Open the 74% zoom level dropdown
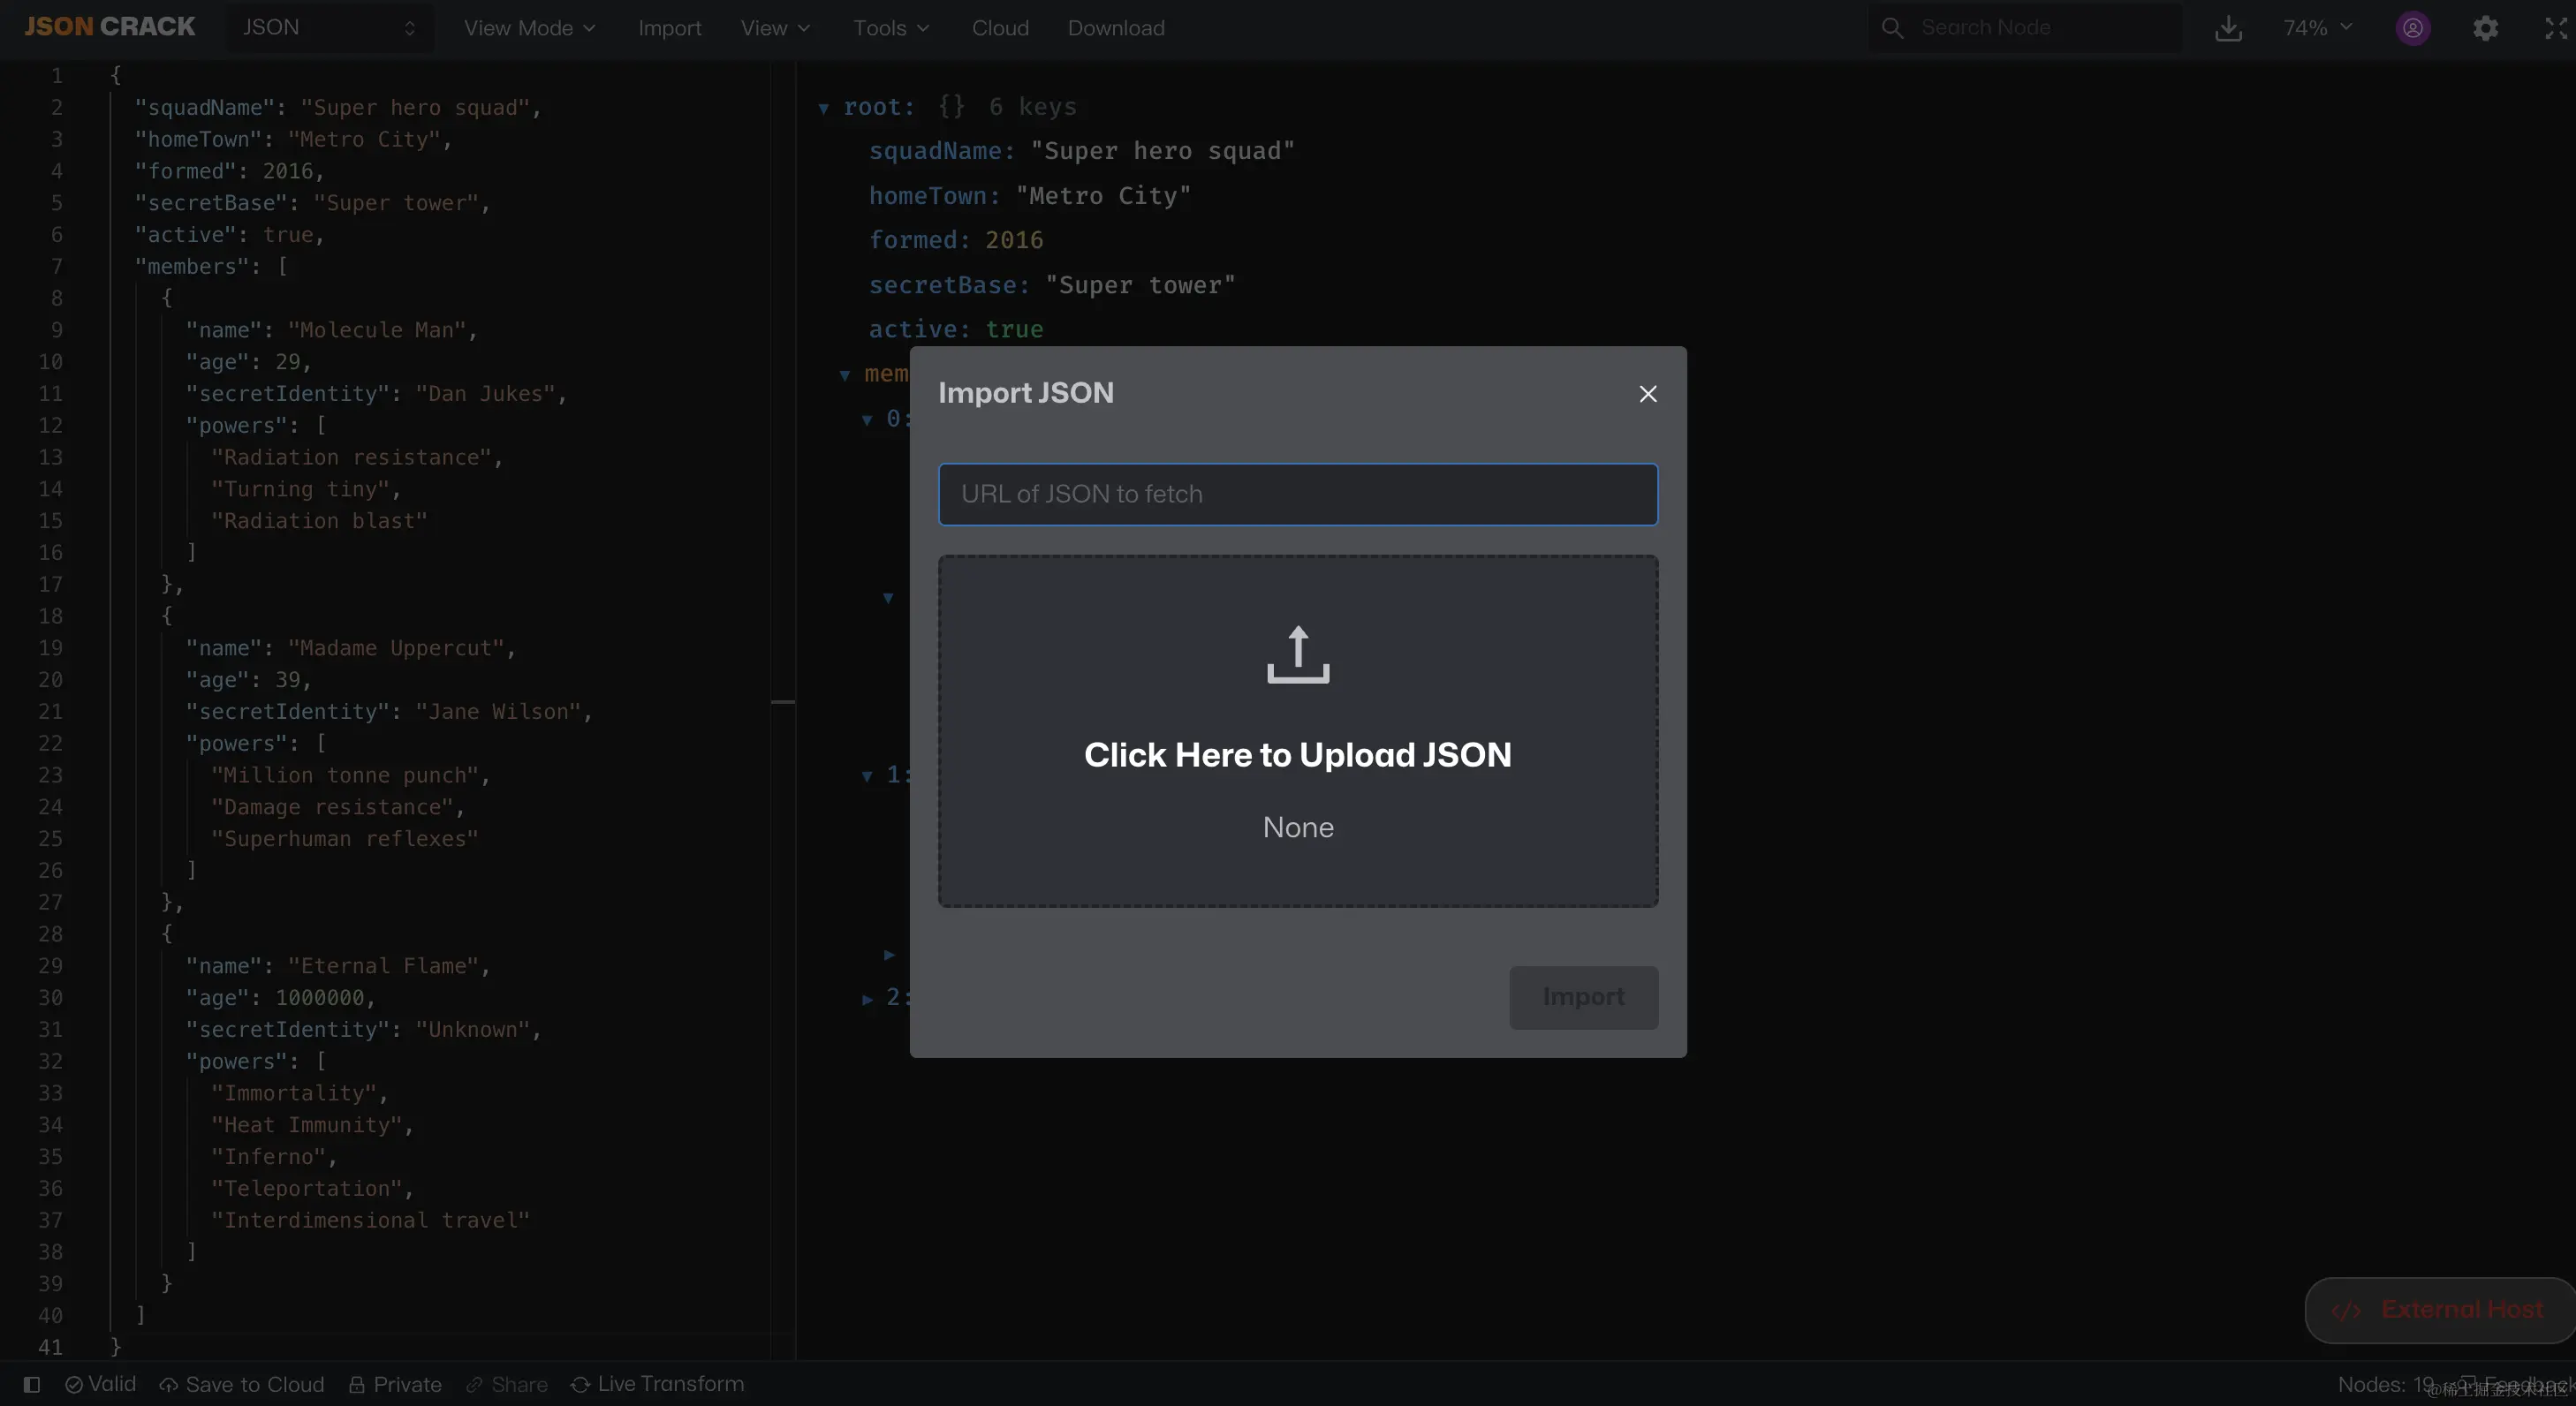Viewport: 2576px width, 1406px height. point(2316,28)
